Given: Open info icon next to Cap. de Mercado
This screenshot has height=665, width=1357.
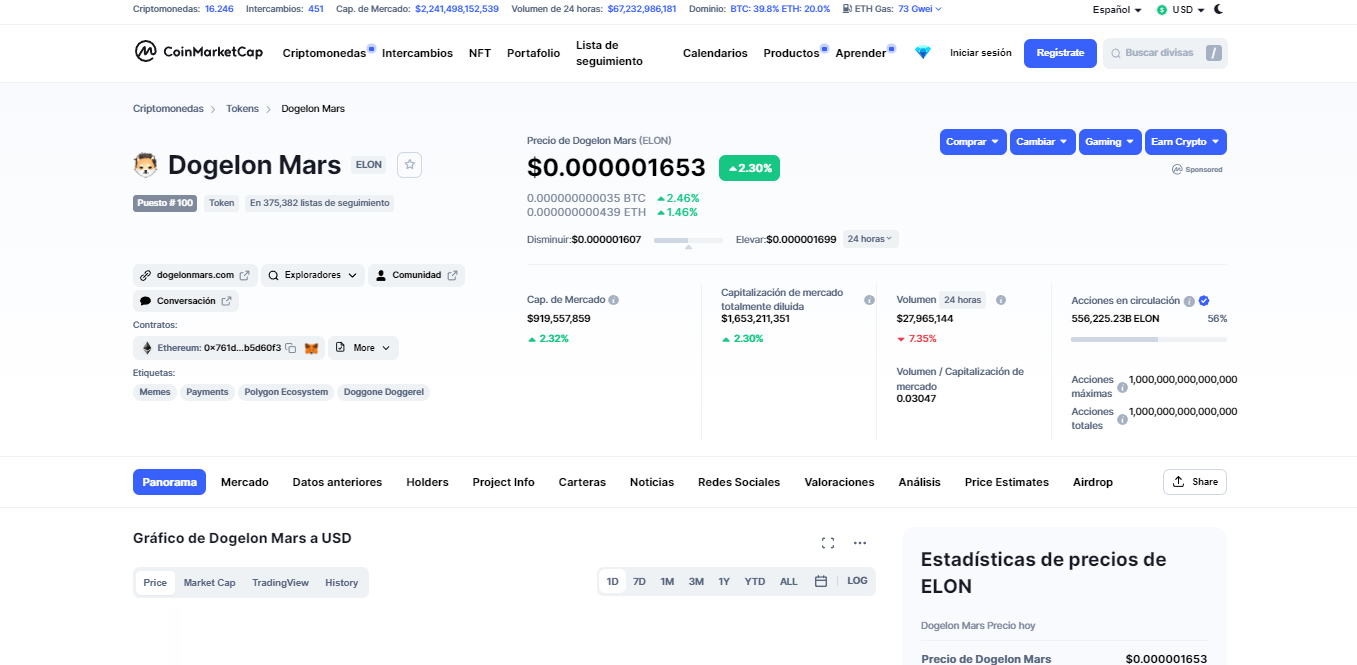Looking at the screenshot, I should (x=614, y=300).
